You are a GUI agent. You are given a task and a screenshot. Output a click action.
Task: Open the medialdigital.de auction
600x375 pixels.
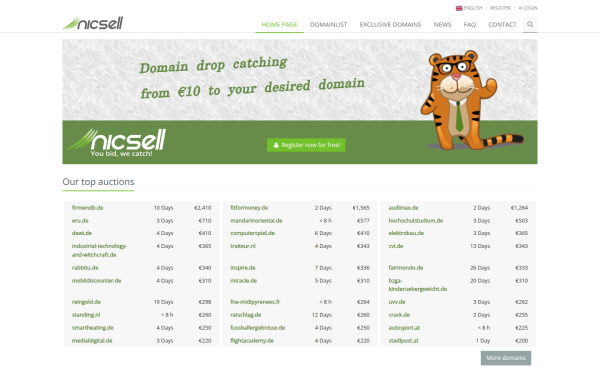92,341
